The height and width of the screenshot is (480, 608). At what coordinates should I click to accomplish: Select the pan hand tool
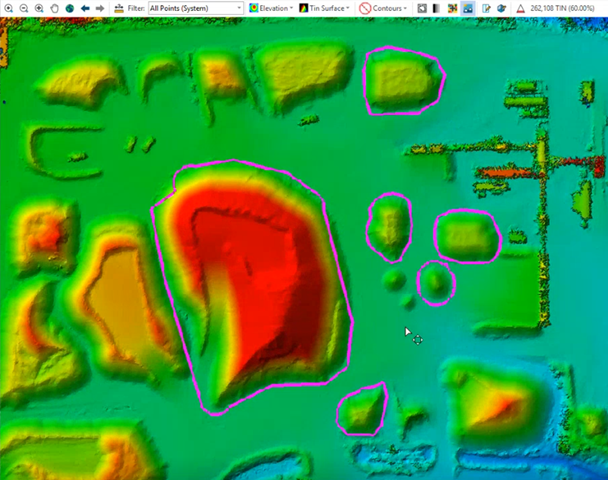click(54, 8)
